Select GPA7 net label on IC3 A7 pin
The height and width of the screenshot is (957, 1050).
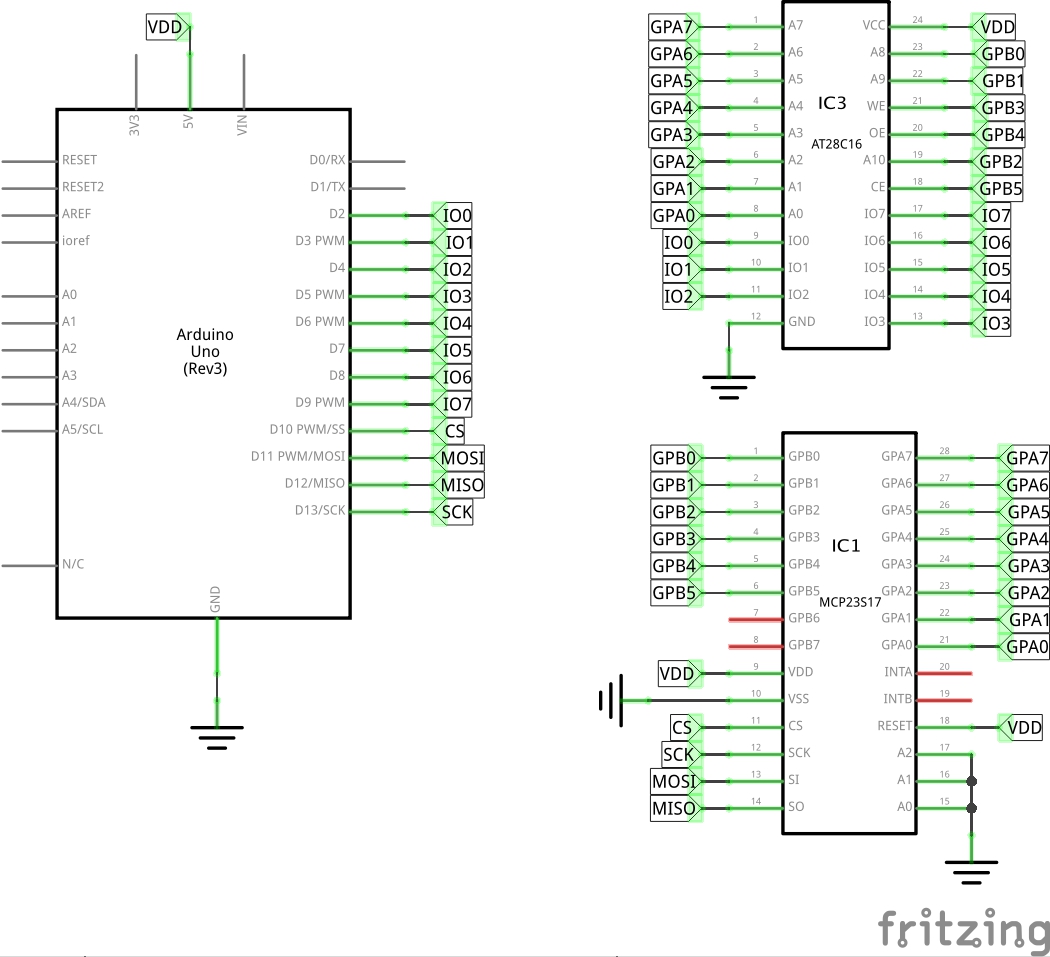[x=675, y=27]
